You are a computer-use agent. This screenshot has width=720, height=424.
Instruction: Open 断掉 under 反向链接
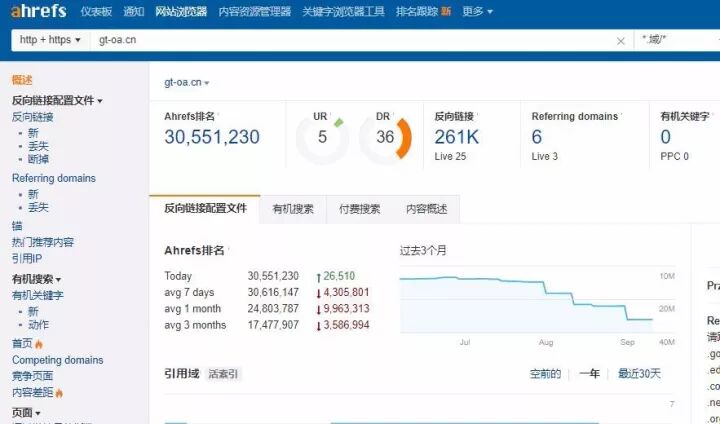click(x=38, y=159)
